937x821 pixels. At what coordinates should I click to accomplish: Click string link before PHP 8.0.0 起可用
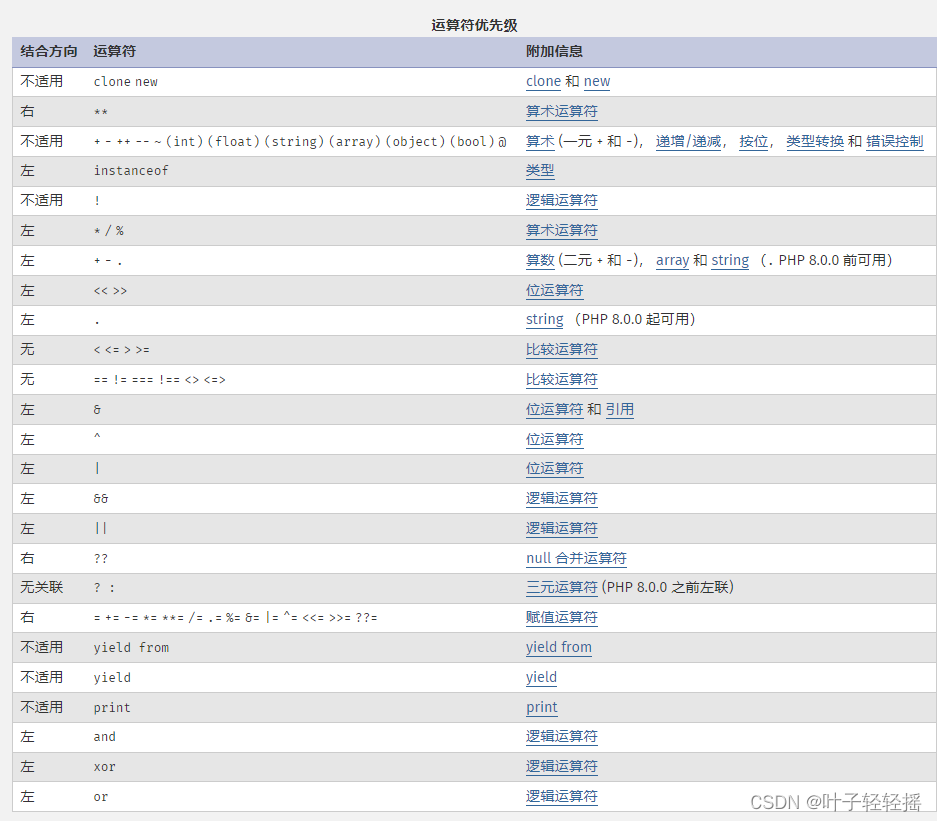544,320
